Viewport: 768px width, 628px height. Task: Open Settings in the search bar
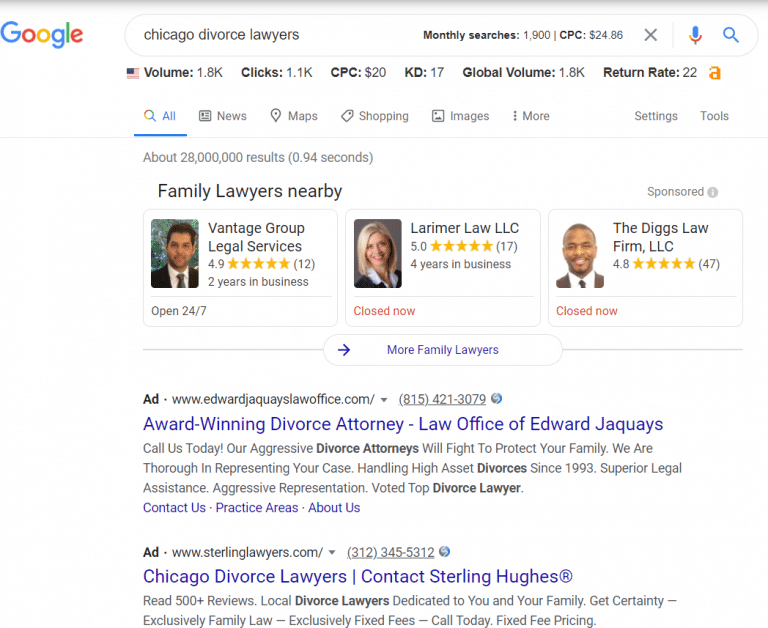tap(656, 116)
